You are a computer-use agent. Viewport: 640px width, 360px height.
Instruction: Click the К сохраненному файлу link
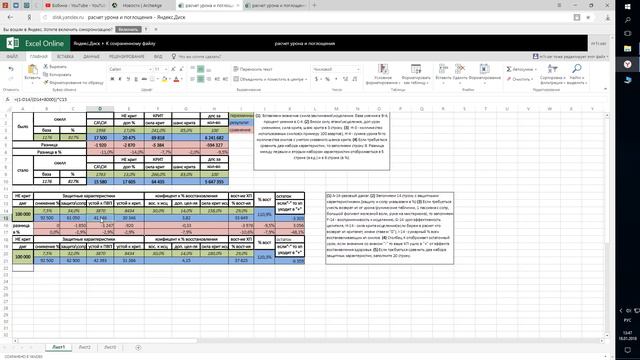(131, 43)
